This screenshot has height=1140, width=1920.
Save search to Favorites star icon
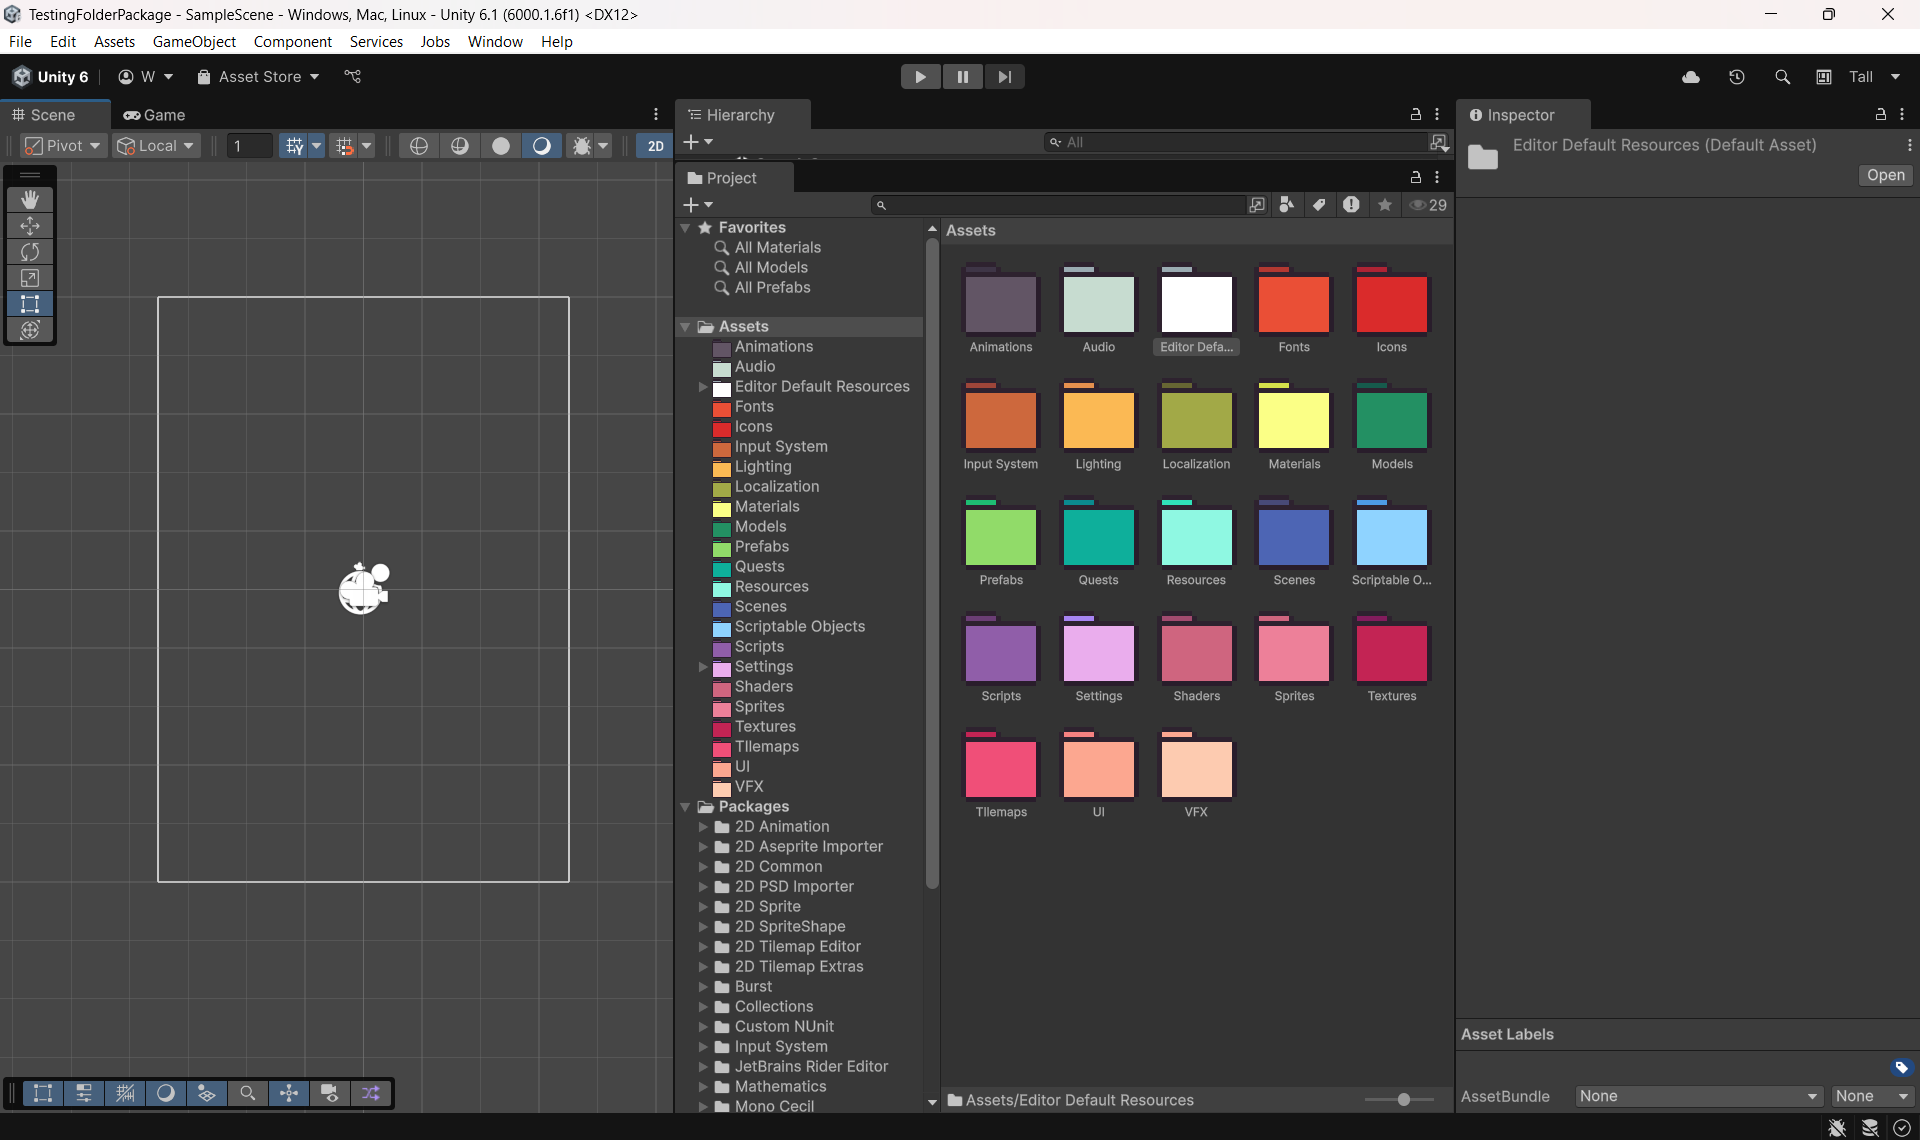point(1385,205)
